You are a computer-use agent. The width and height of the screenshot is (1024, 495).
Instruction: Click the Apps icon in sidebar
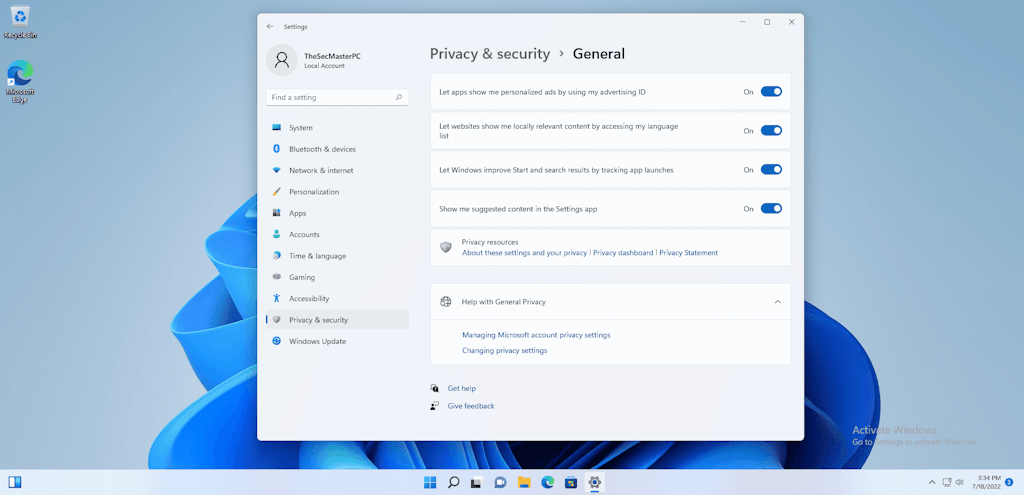click(276, 213)
